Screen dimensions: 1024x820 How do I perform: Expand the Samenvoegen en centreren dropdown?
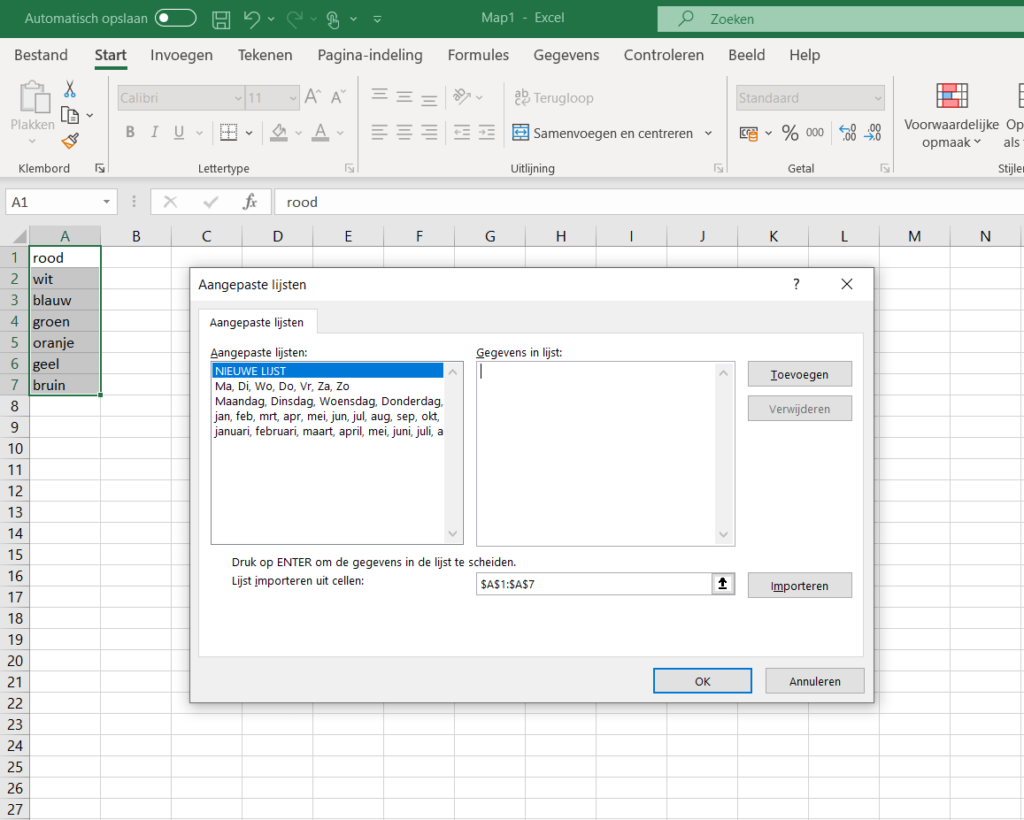click(708, 133)
